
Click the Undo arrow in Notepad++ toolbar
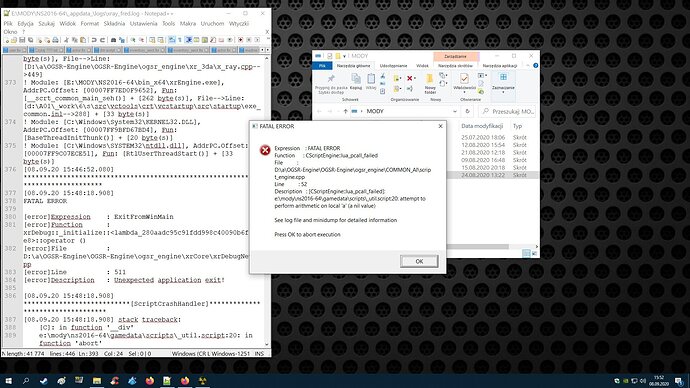pyautogui.click(x=94, y=40)
